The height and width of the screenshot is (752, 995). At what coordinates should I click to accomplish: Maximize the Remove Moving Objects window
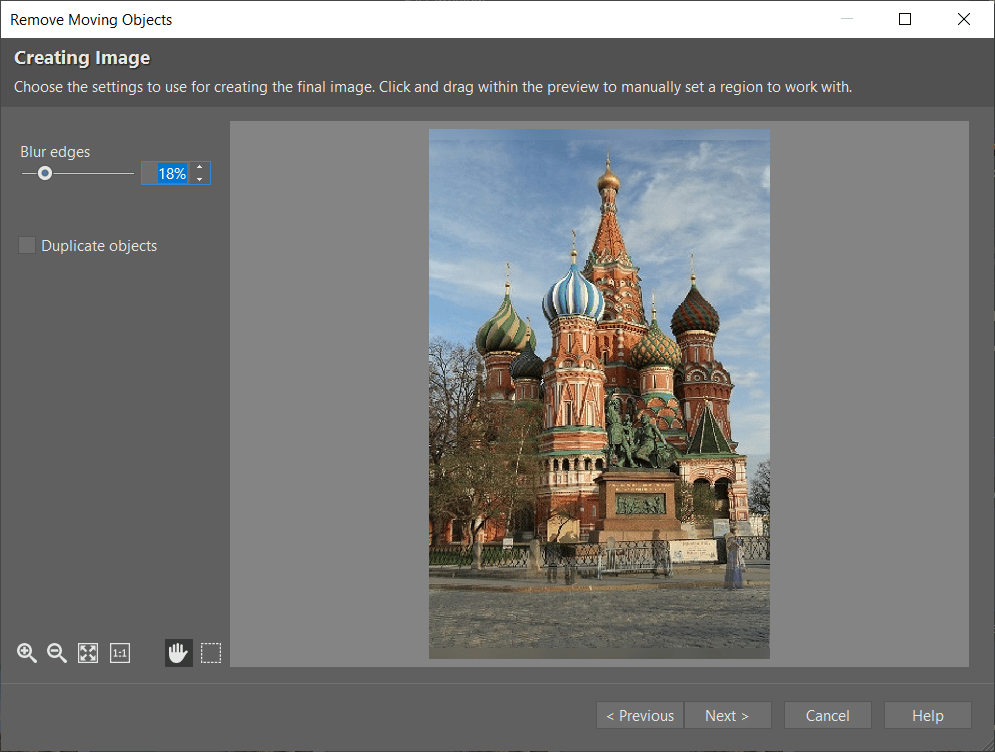pos(905,19)
